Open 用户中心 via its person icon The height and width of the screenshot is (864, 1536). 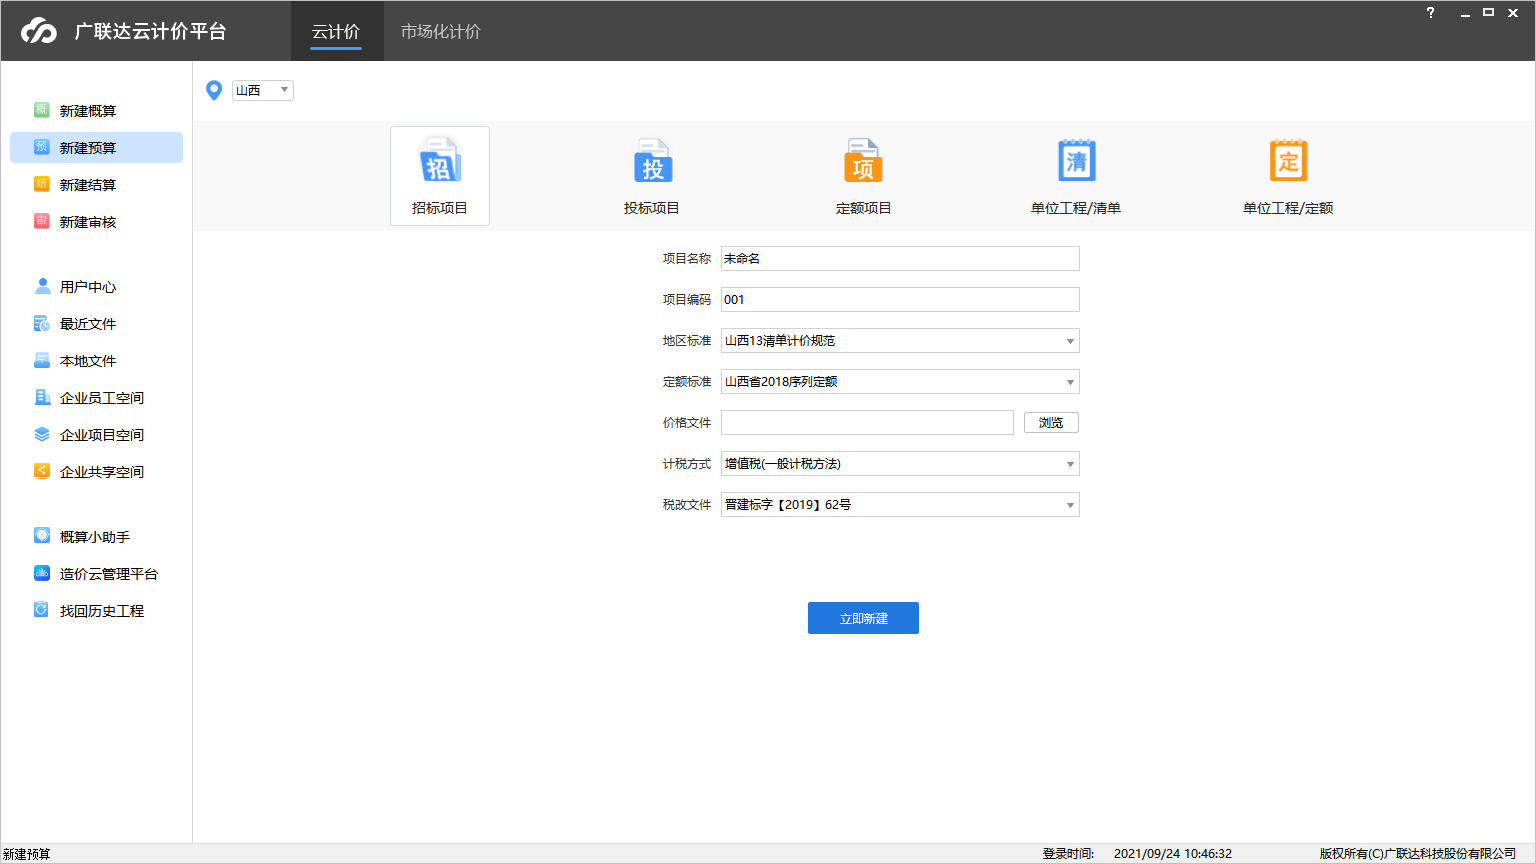point(42,286)
